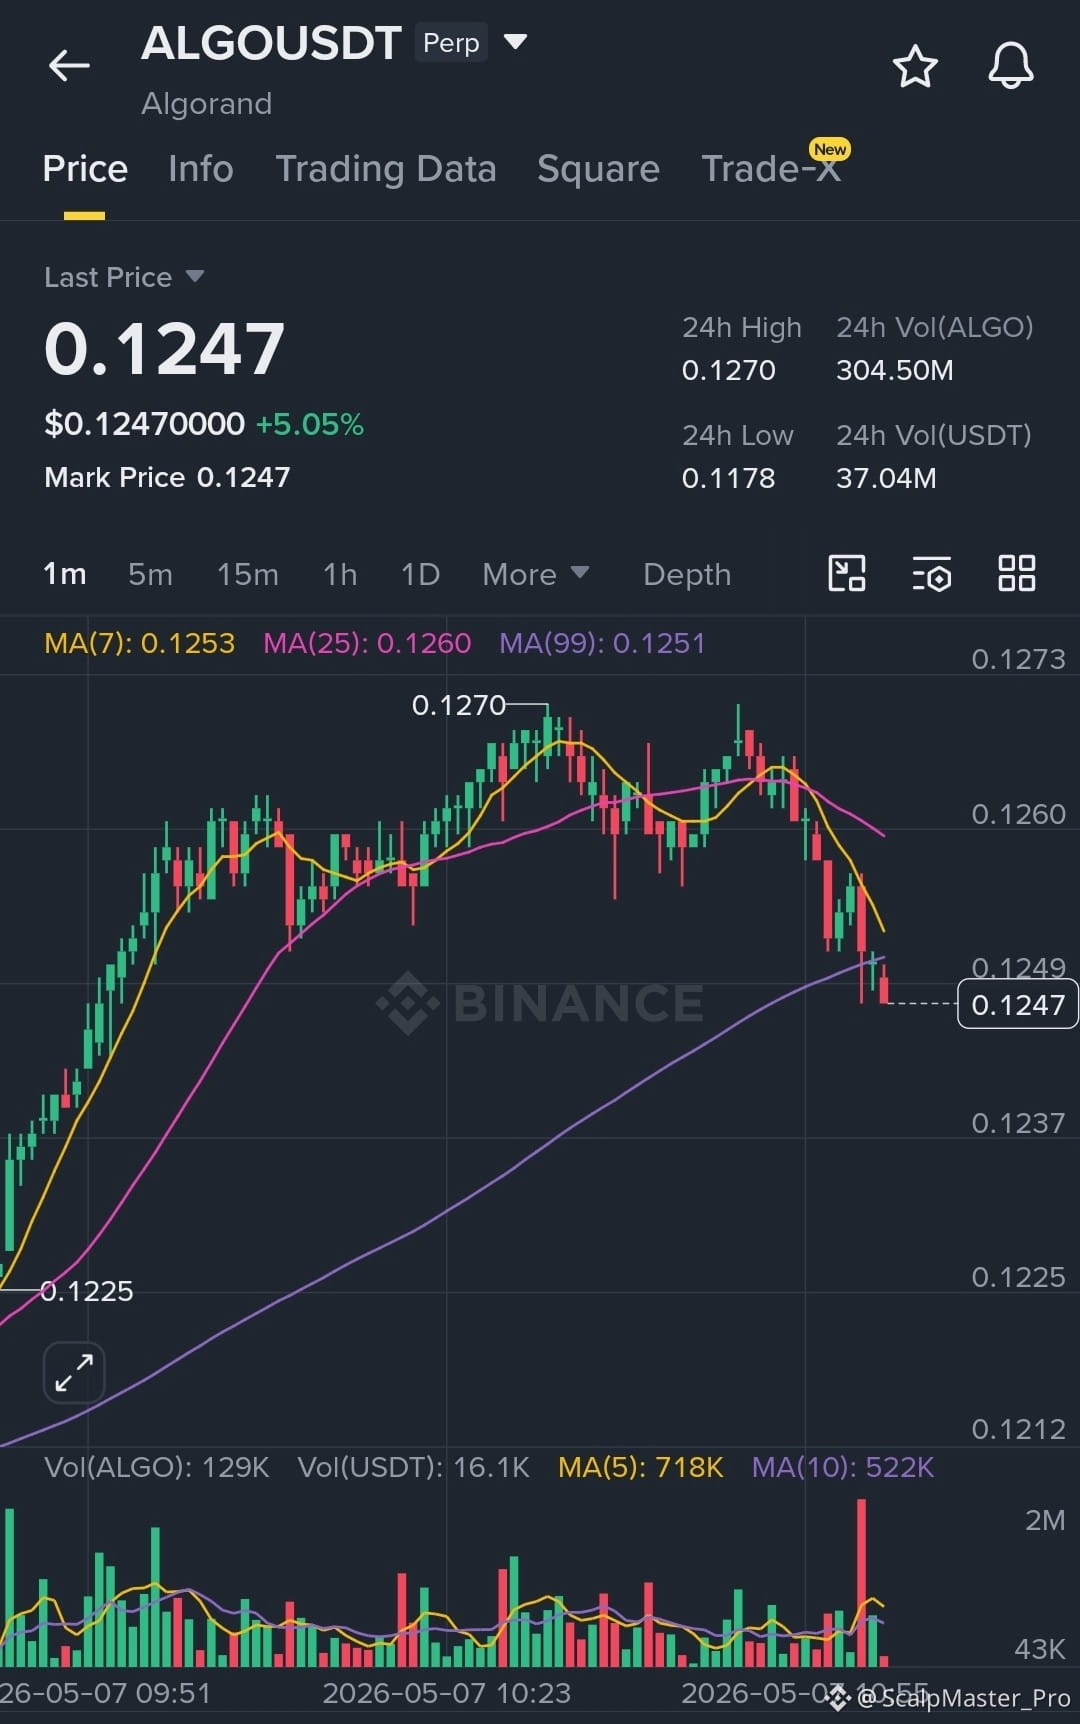
Task: Switch chart to 1D interval
Action: [x=420, y=574]
